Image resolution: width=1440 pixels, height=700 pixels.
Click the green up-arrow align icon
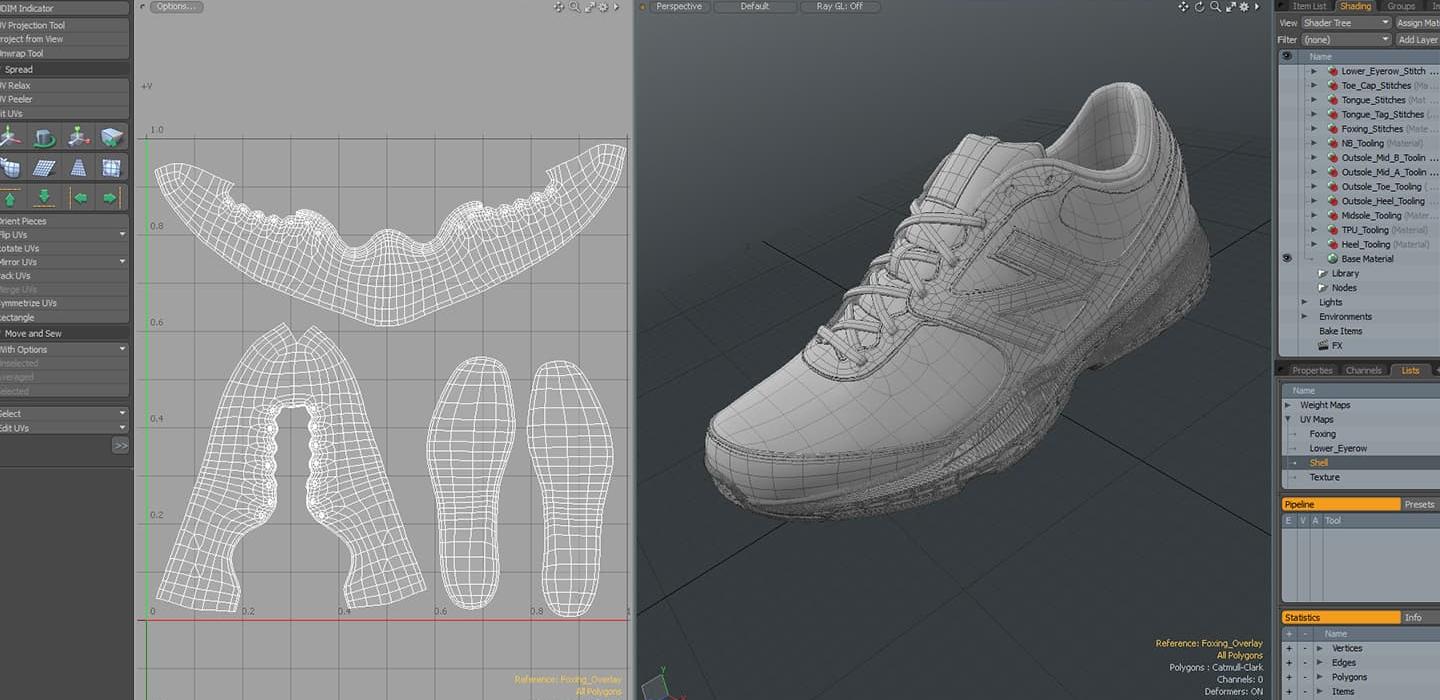click(x=11, y=197)
